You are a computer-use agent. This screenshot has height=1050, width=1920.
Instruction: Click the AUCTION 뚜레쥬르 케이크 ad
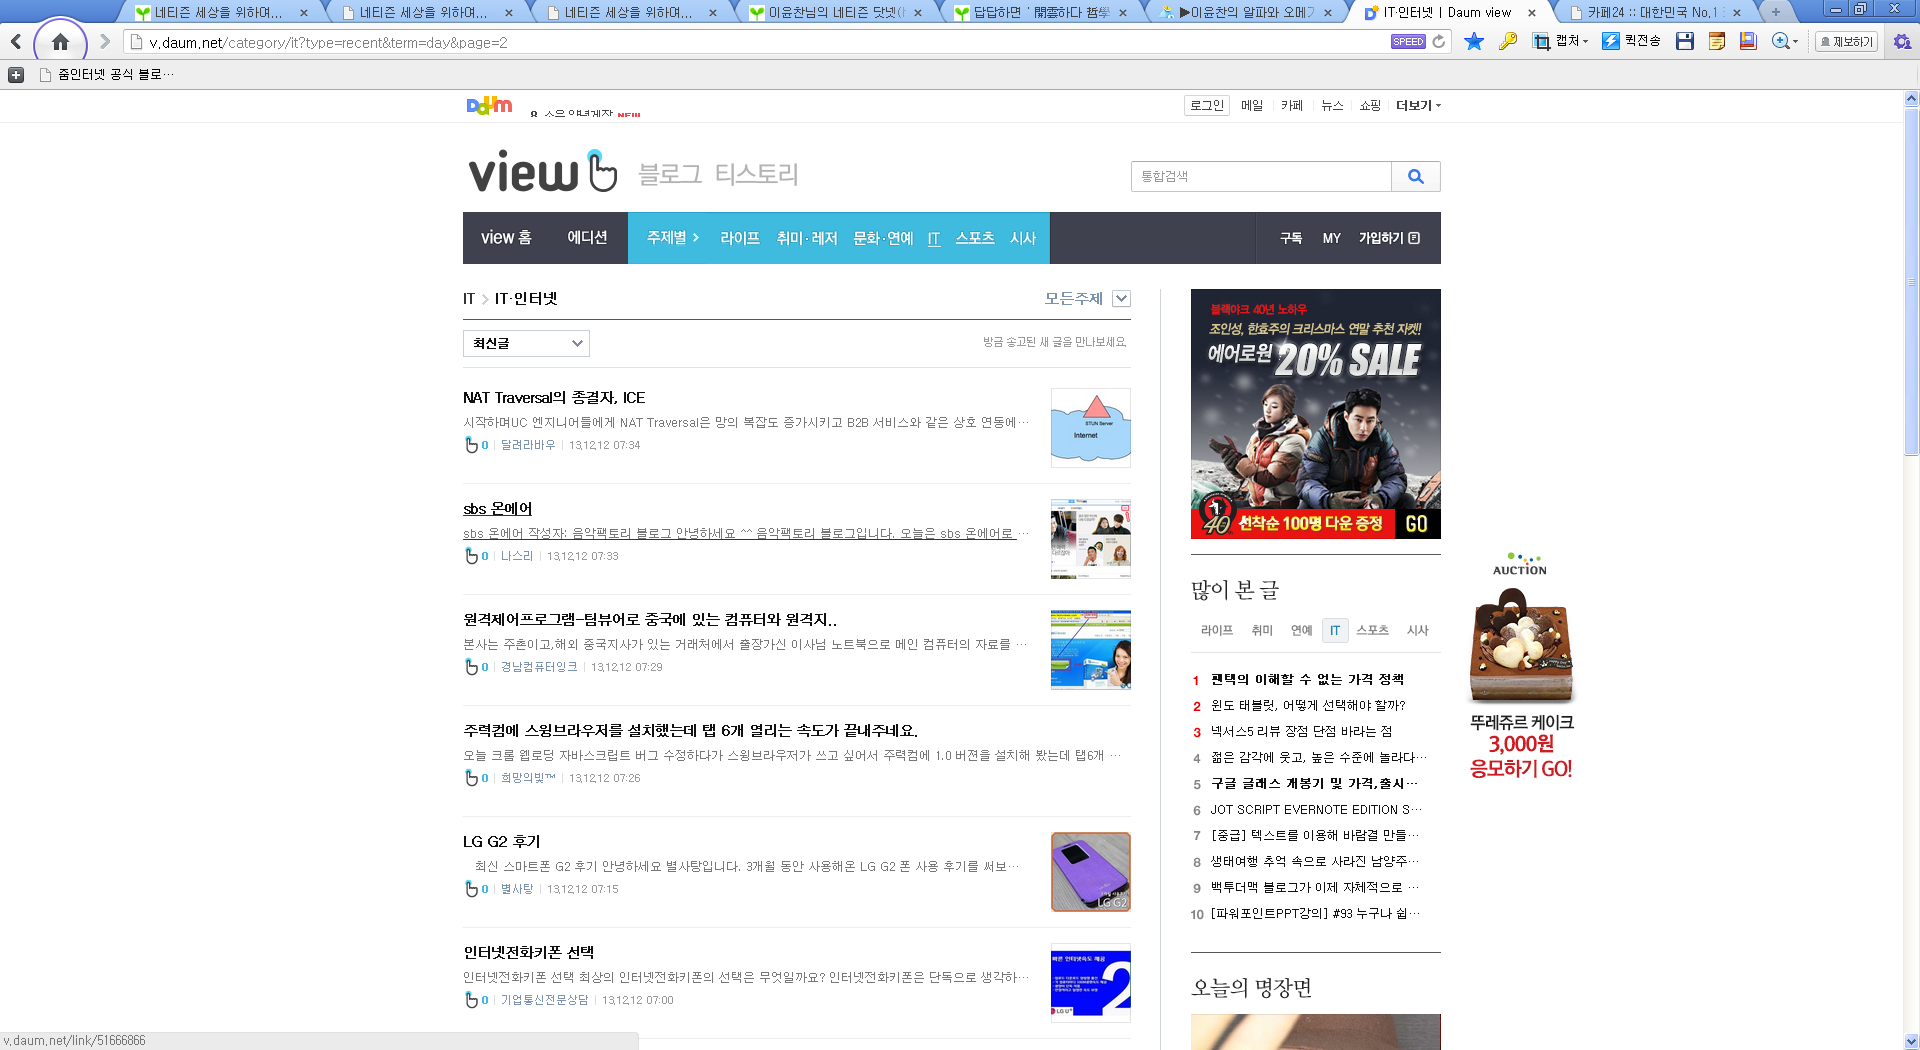click(x=1520, y=665)
